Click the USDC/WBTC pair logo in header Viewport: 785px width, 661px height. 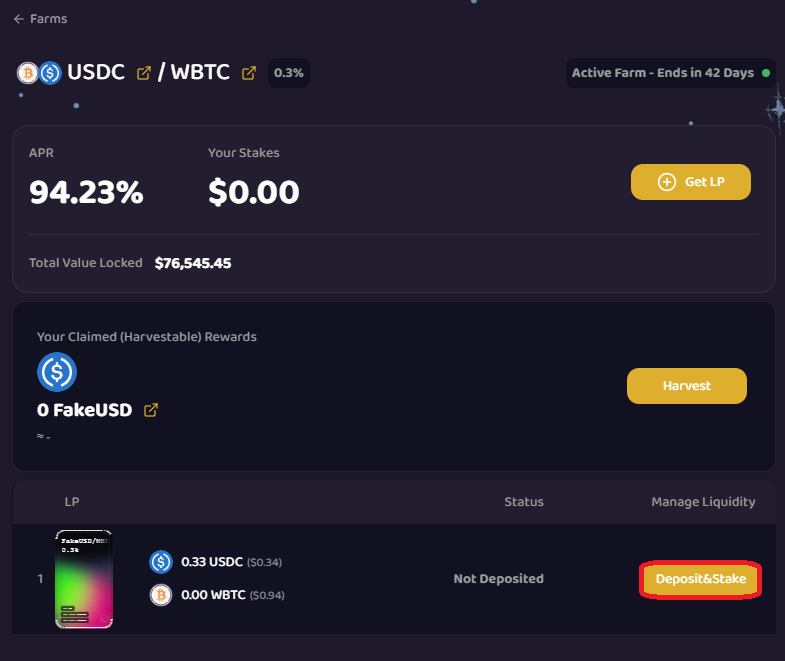click(x=40, y=73)
